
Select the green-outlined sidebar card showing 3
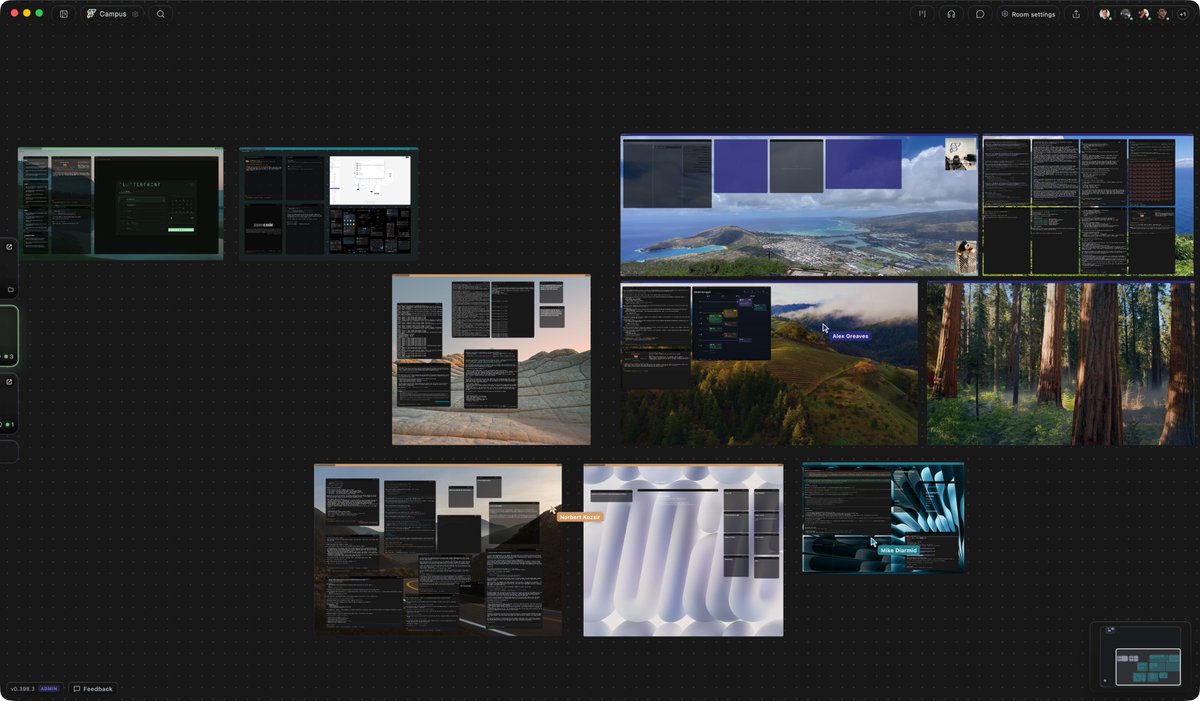coord(9,336)
